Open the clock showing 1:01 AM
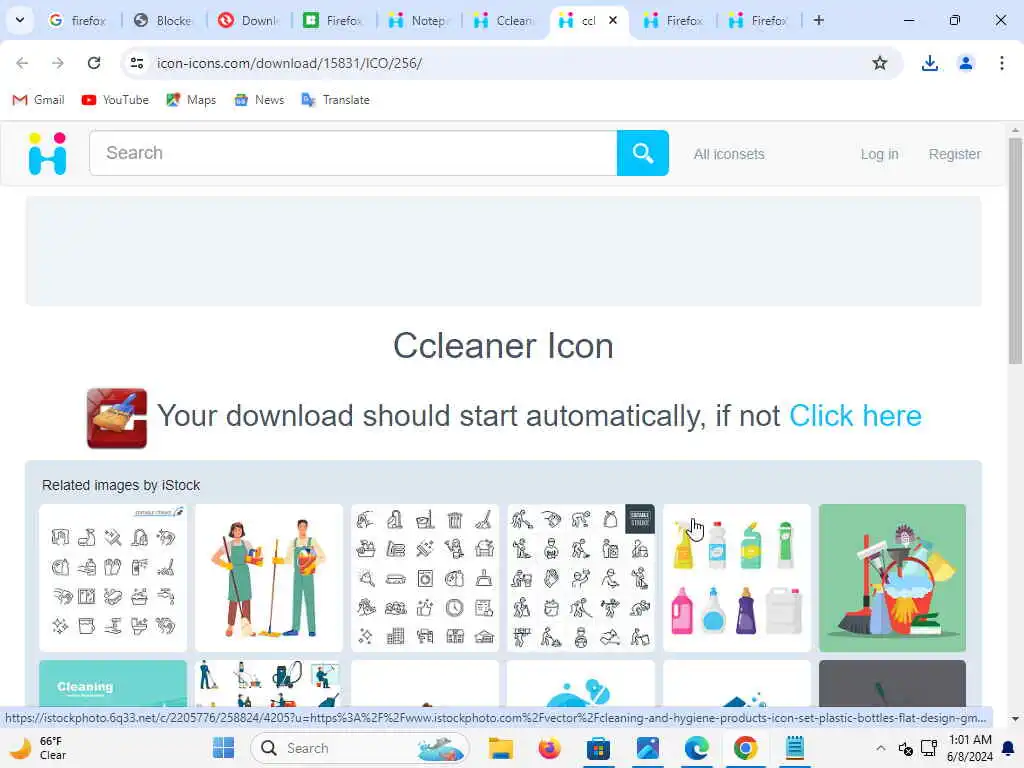1024x768 pixels. [970, 748]
